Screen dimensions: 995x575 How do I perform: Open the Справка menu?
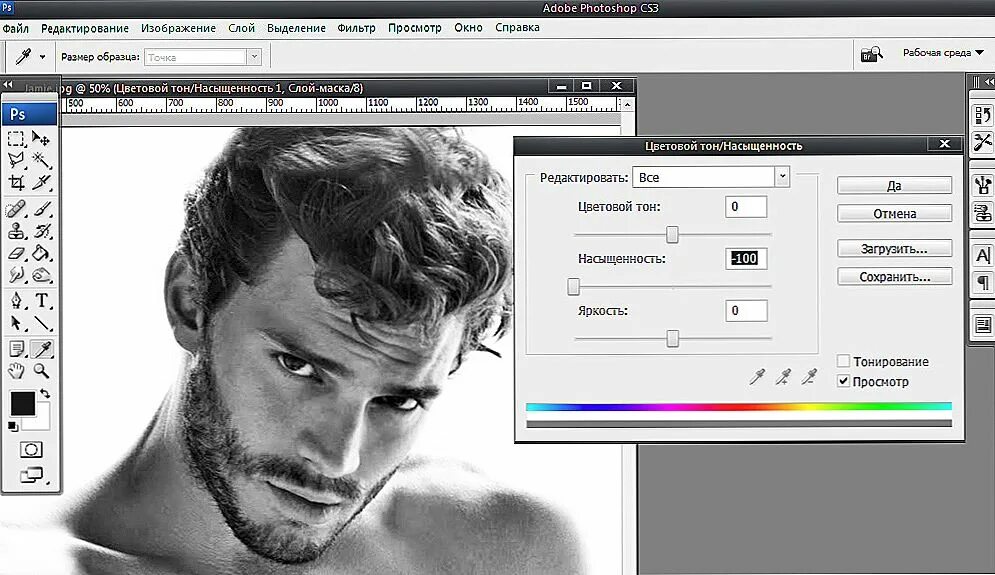(x=517, y=28)
